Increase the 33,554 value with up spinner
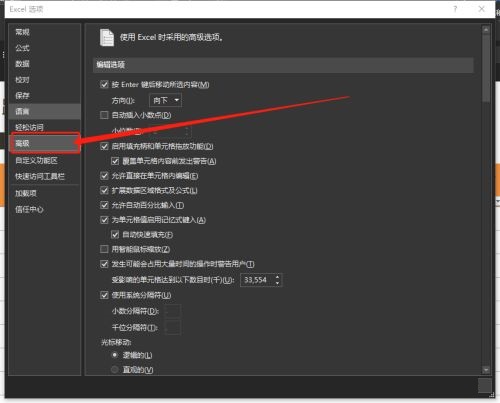The image size is (500, 403). [278, 277]
